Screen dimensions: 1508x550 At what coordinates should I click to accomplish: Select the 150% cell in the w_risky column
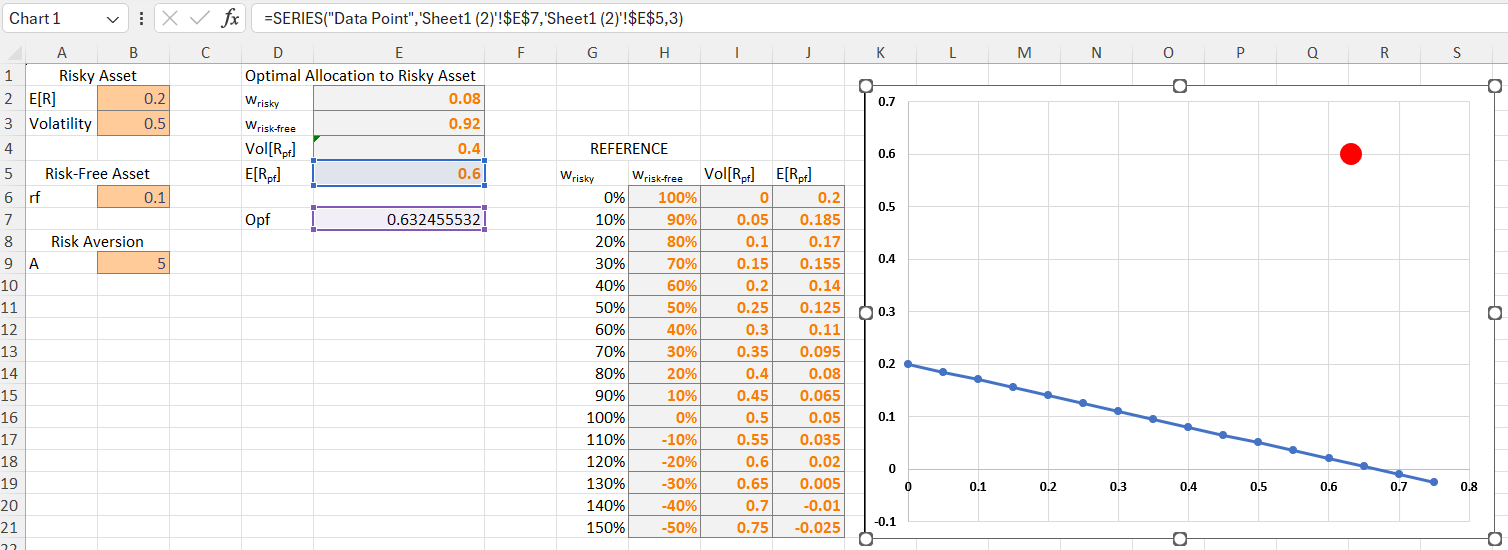(593, 527)
